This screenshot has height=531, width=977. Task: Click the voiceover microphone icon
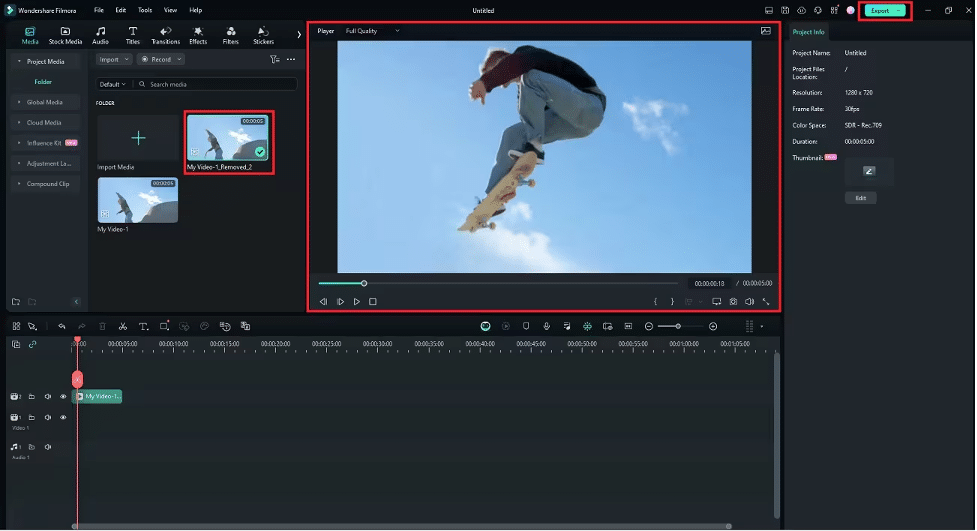coord(546,327)
